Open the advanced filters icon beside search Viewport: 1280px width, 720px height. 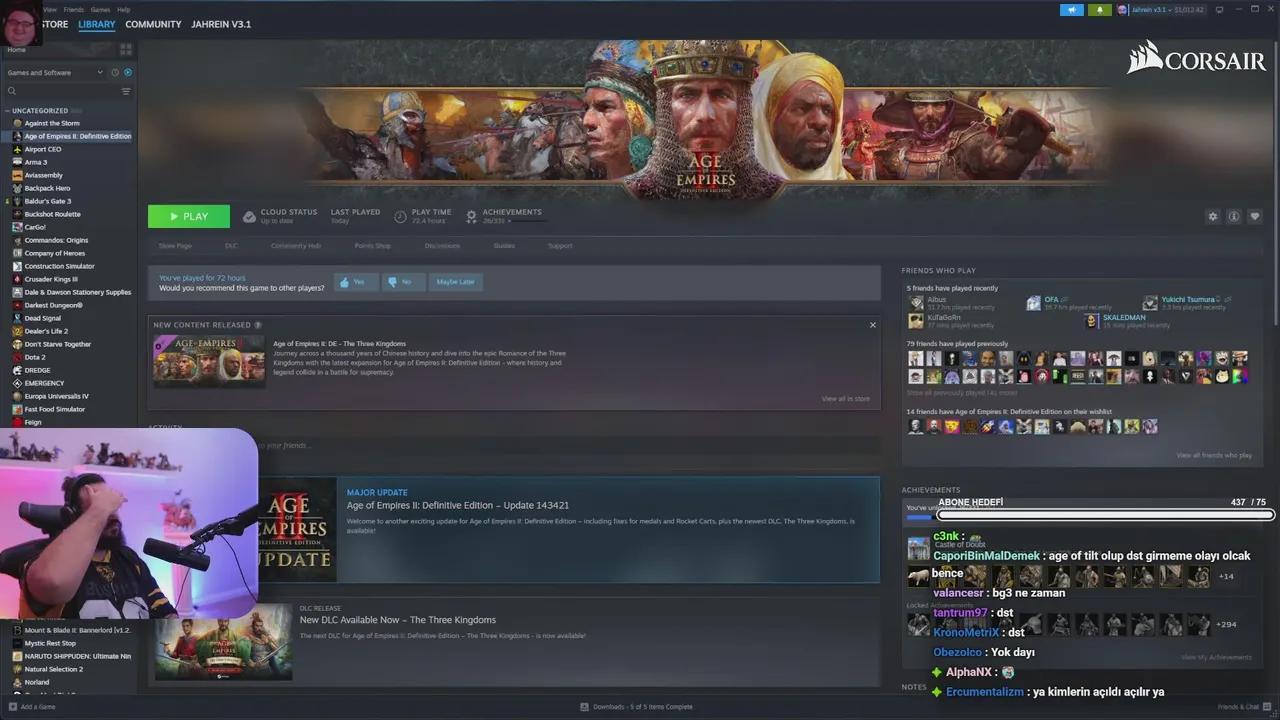pyautogui.click(x=126, y=91)
